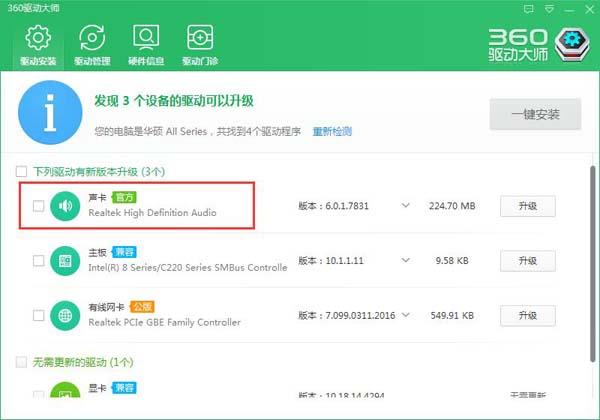Click the 一键安装 button

[x=535, y=114]
